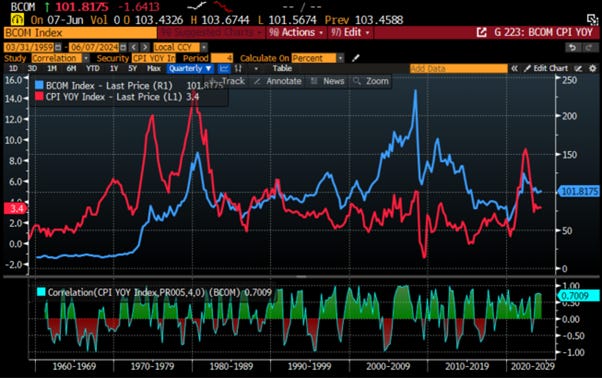Click the G 223: BCOM CPI YOY title
The width and height of the screenshot is (602, 378).
[x=543, y=33]
